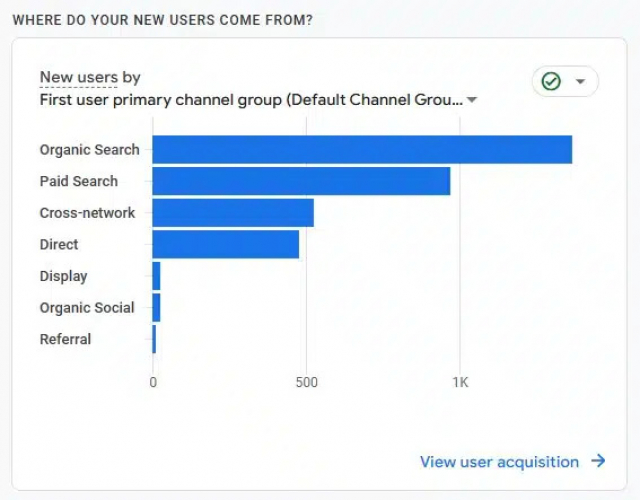This screenshot has height=500, width=640.
Task: Click the Cross-network channel label
Action: (87, 213)
